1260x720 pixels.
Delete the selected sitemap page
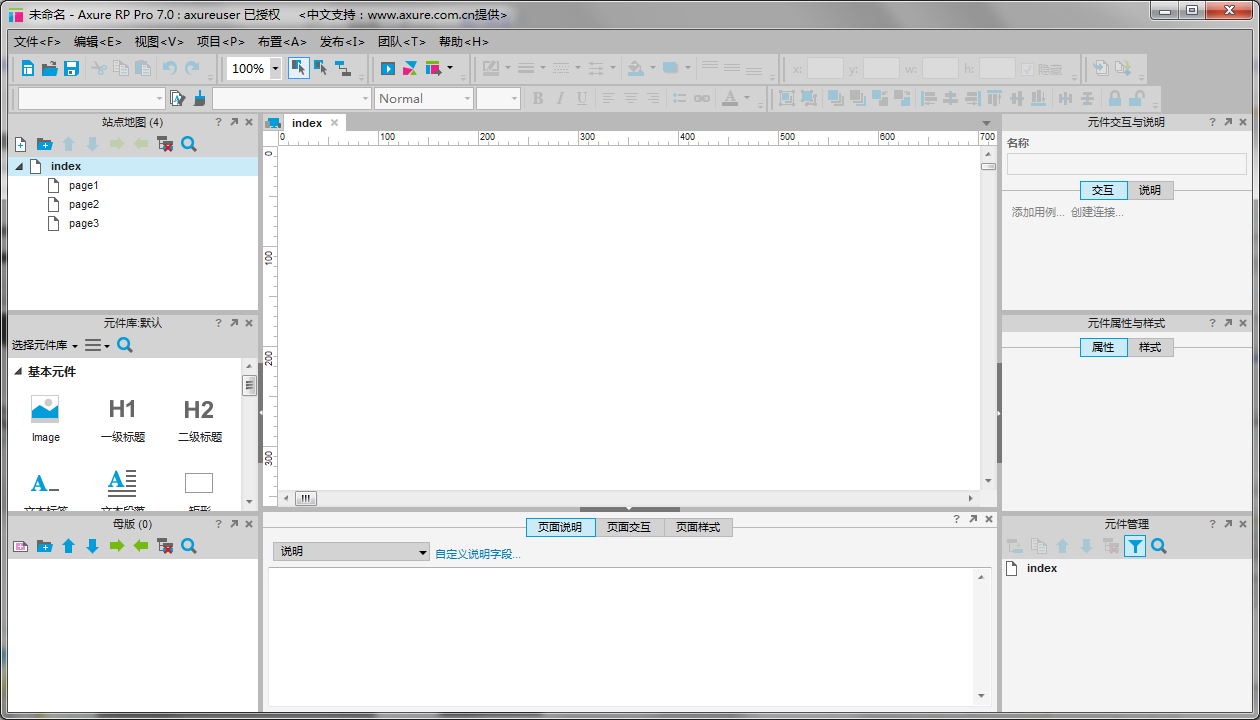point(165,143)
